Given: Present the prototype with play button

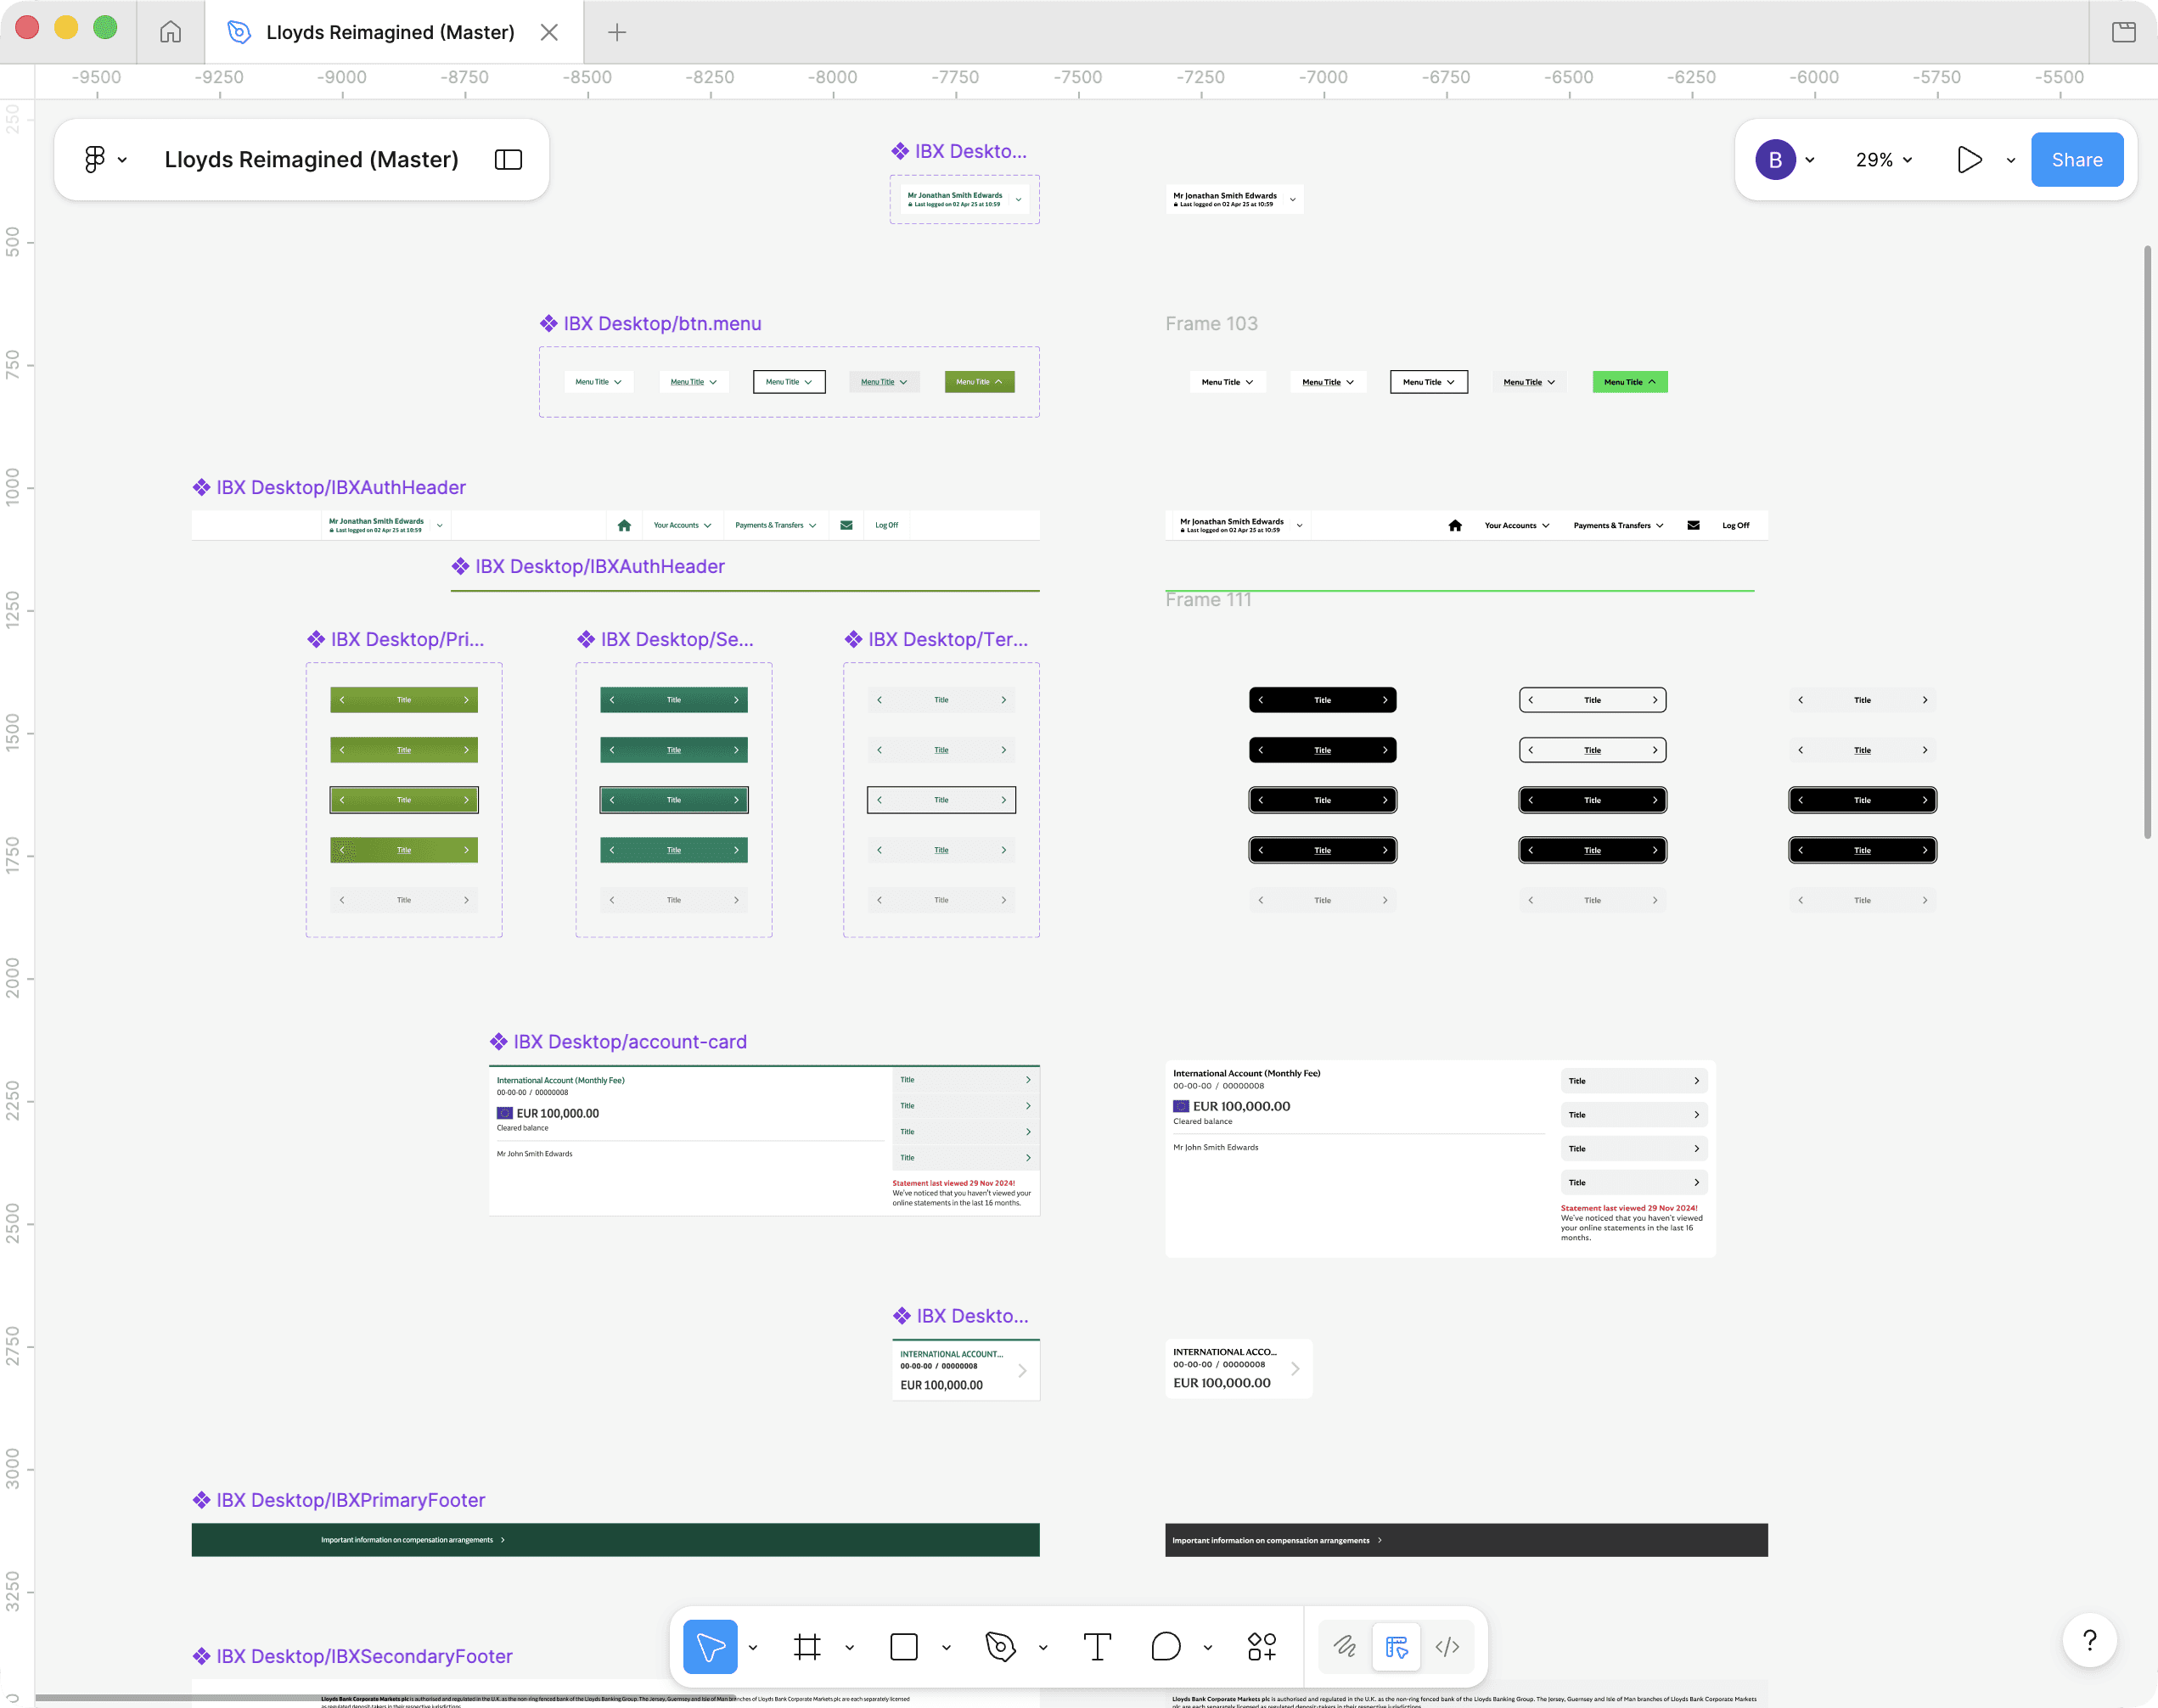Looking at the screenshot, I should coord(1968,160).
